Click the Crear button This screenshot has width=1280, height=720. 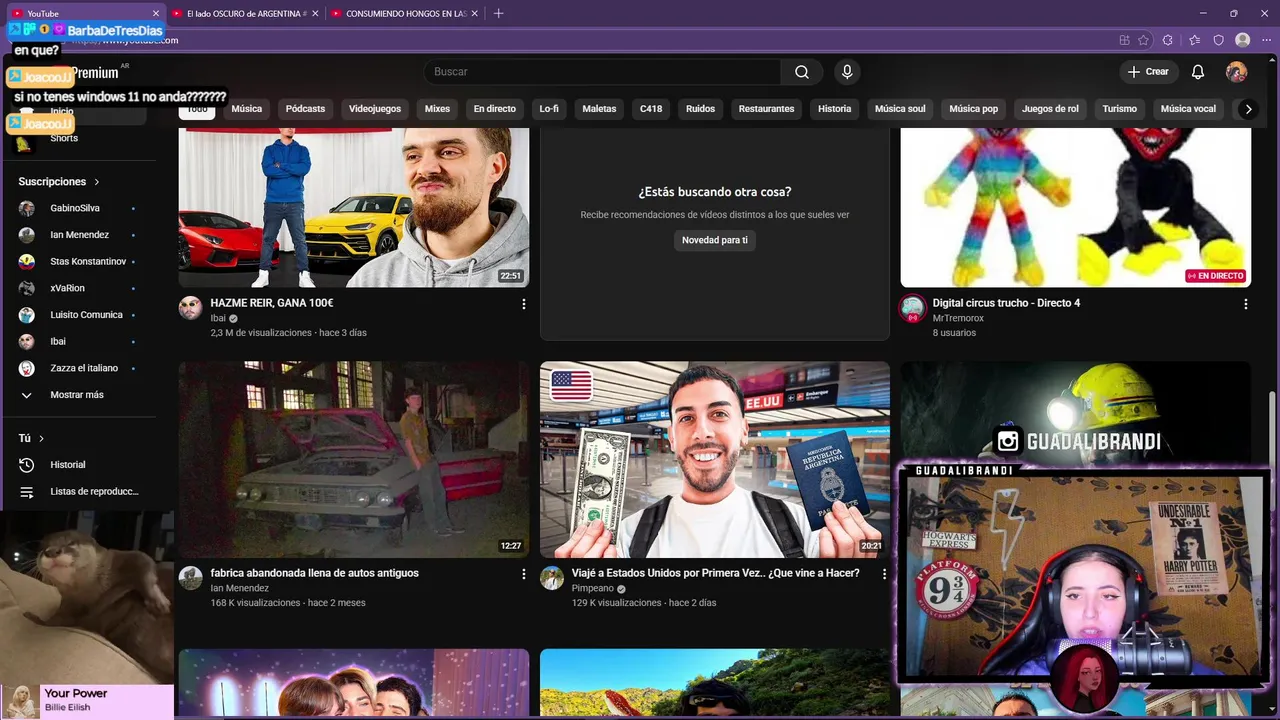1148,72
